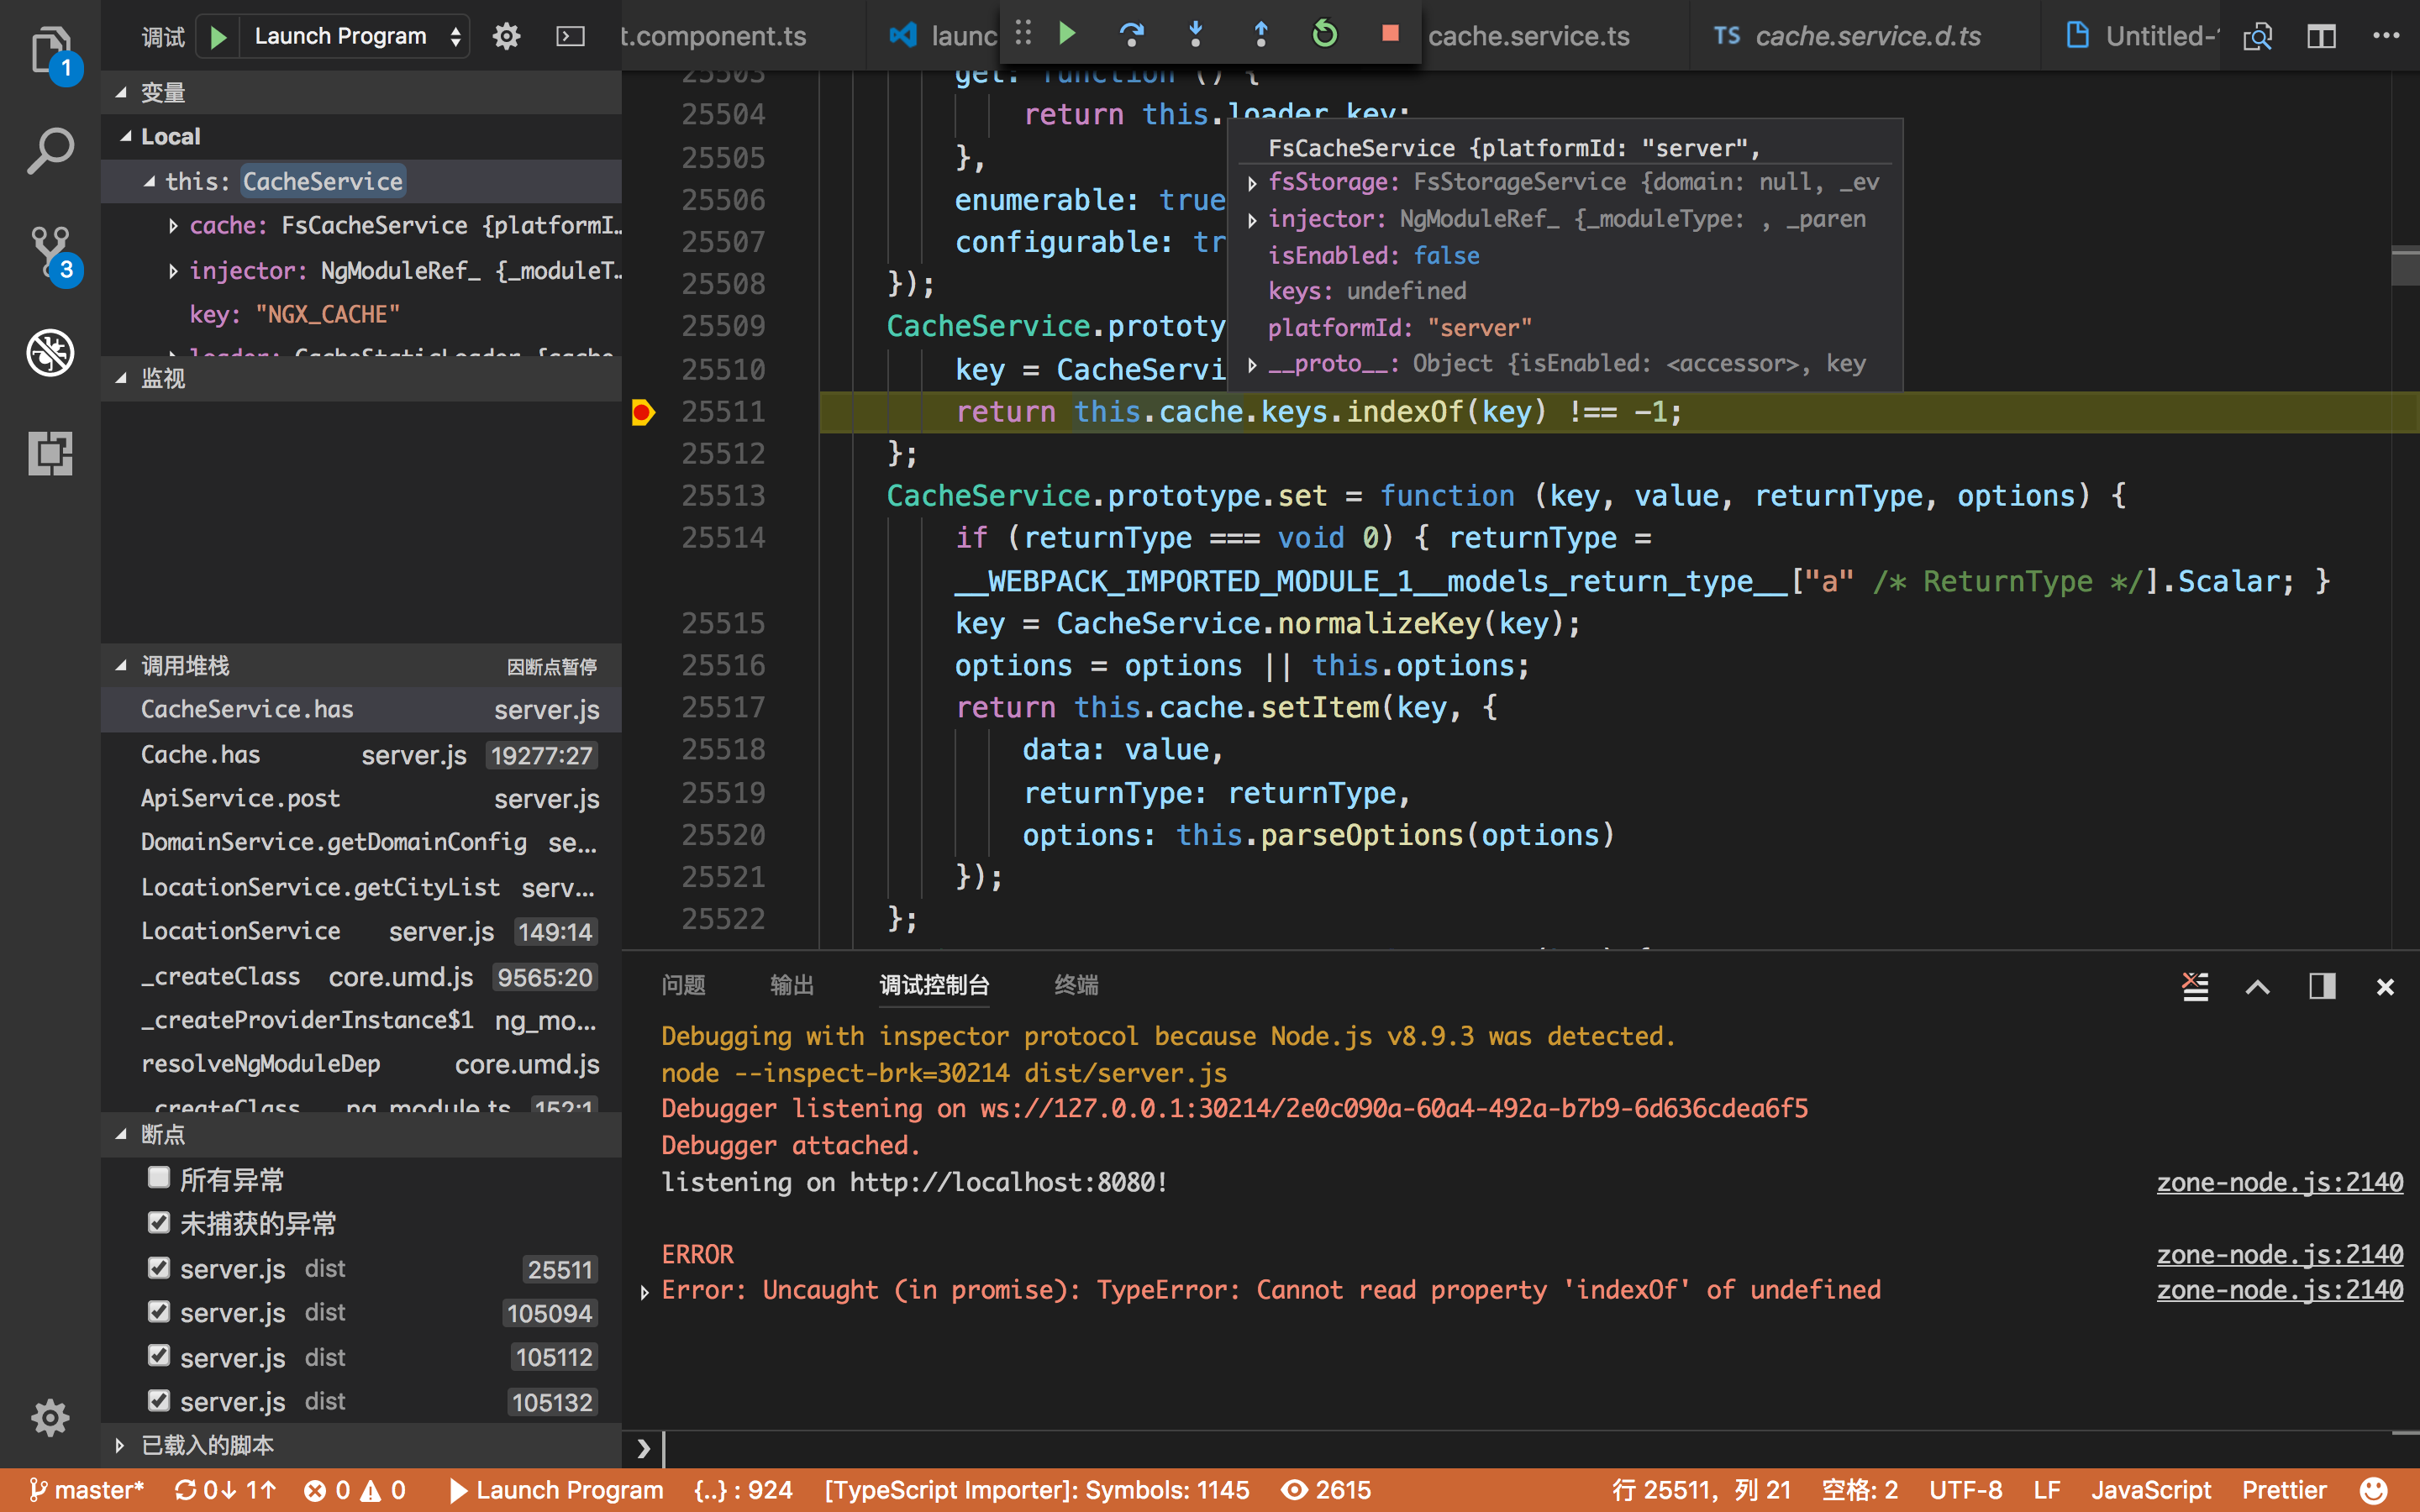Open the Manage gear at sidebar bottom
This screenshot has width=2420, height=1512.
(x=50, y=1417)
